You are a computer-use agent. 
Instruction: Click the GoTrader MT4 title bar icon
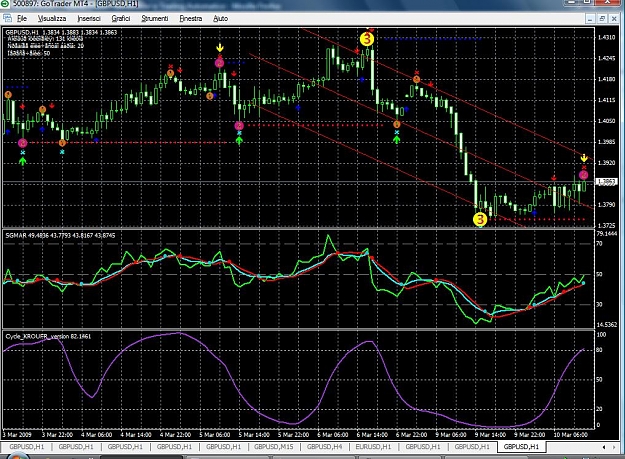click(5, 3)
